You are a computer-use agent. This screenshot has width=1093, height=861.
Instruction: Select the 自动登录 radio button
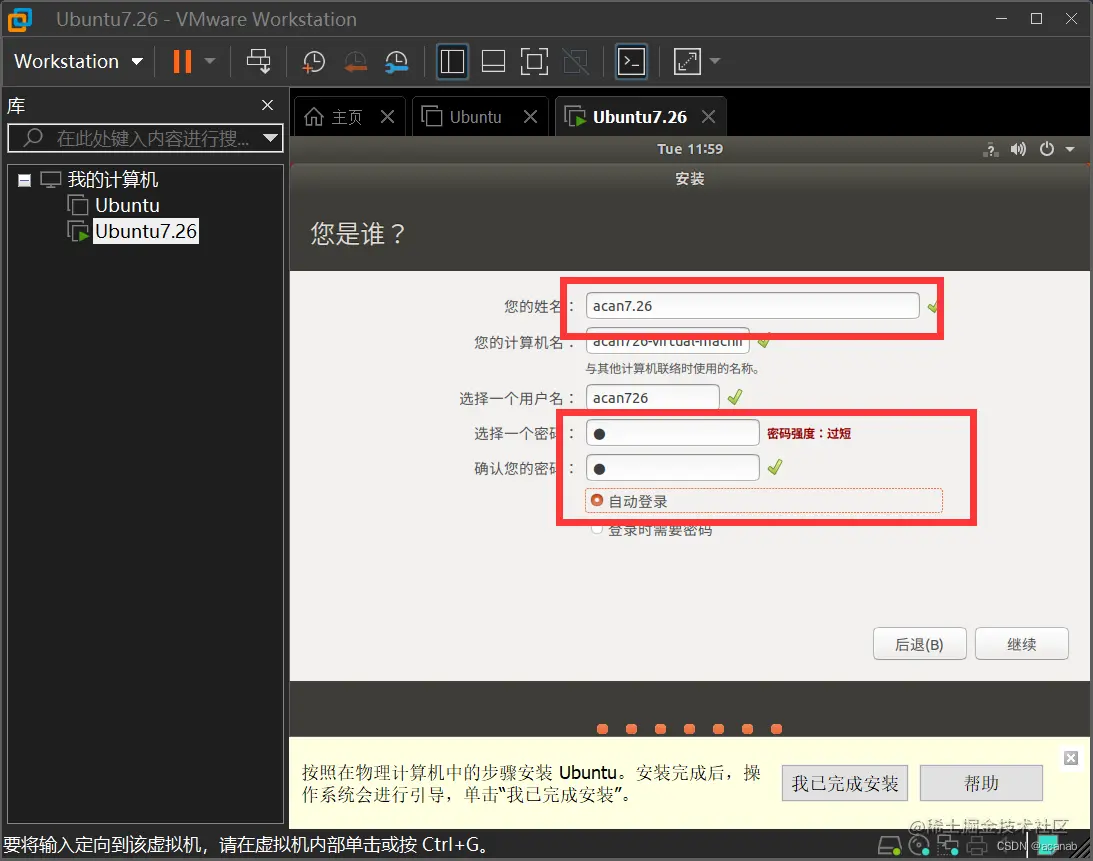pos(597,500)
